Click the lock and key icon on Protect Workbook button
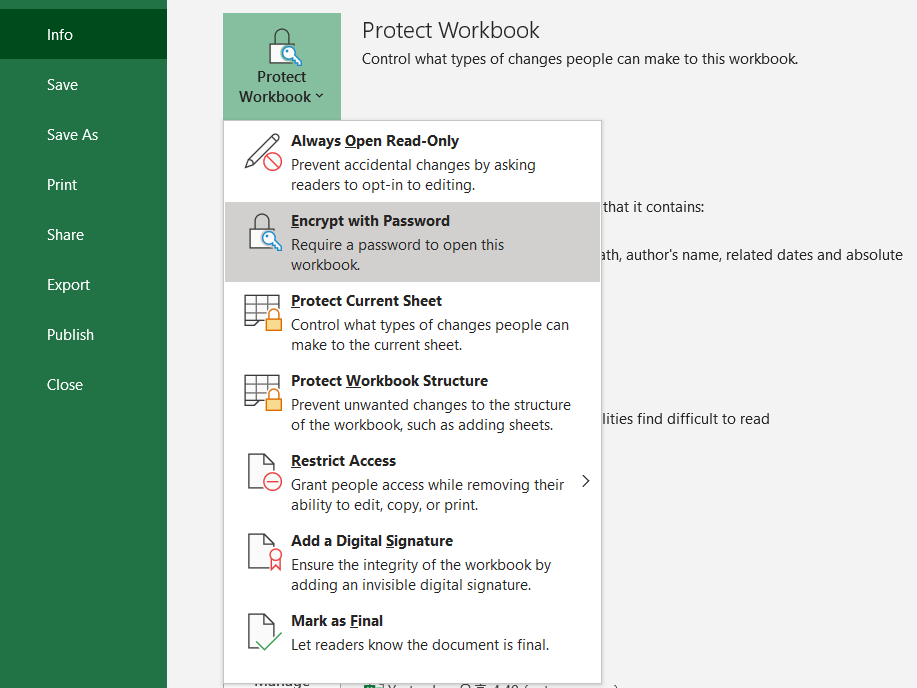The image size is (917, 688). pos(284,47)
